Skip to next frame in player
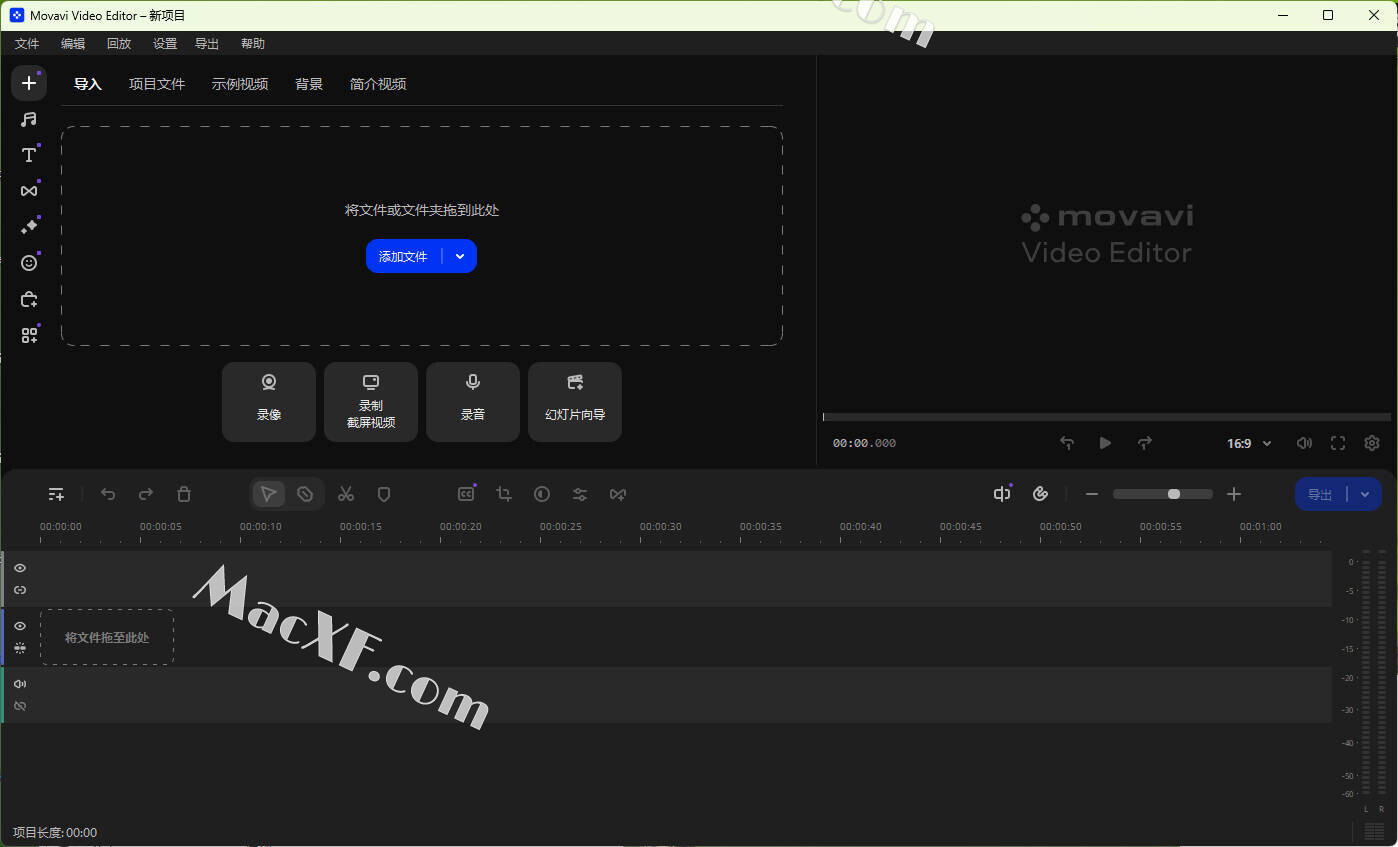This screenshot has height=847, width=1398. (x=1145, y=443)
